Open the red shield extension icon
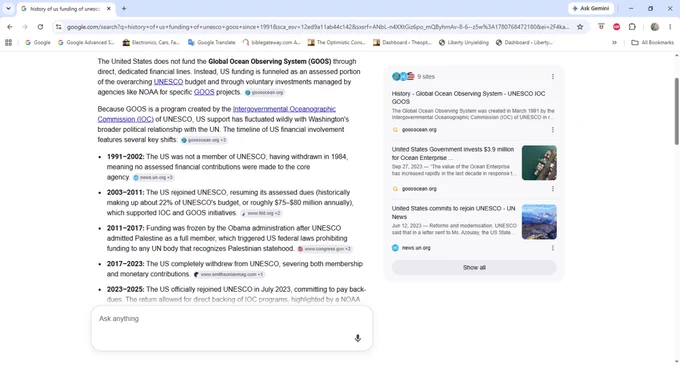 601,27
